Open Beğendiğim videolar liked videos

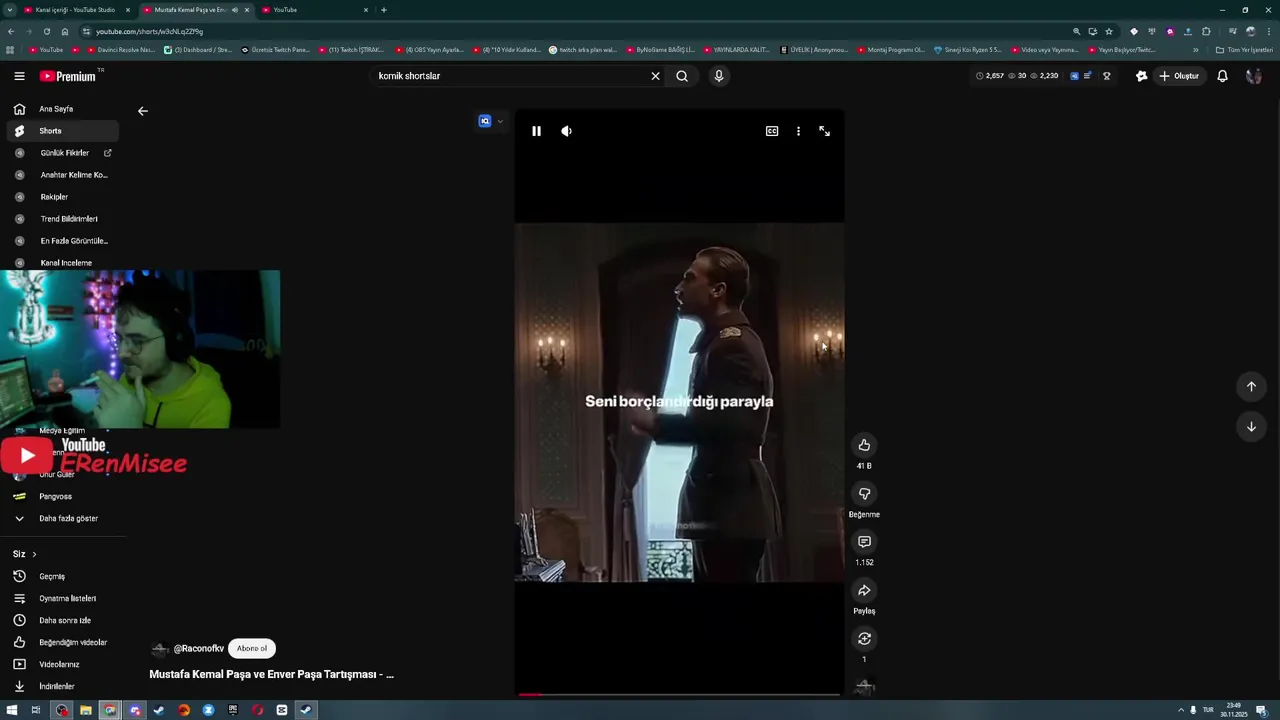coord(63,642)
